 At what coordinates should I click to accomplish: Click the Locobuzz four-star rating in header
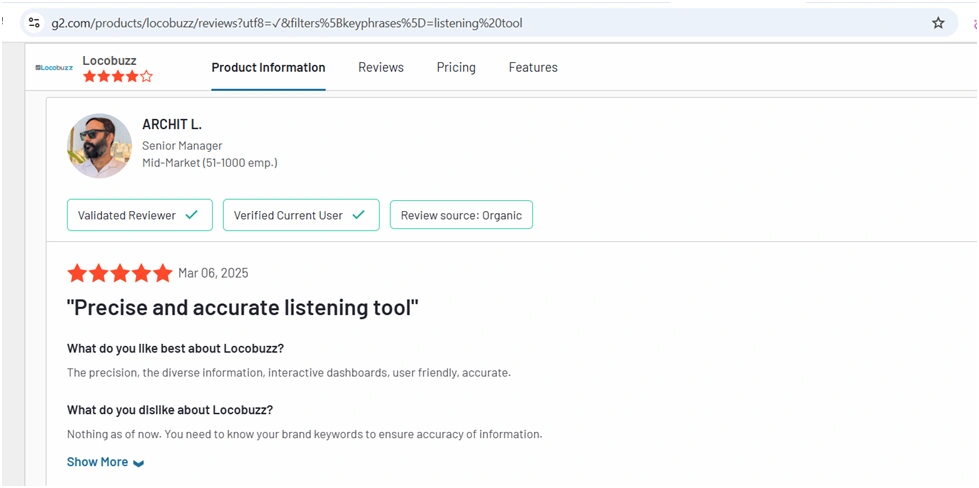tap(118, 77)
